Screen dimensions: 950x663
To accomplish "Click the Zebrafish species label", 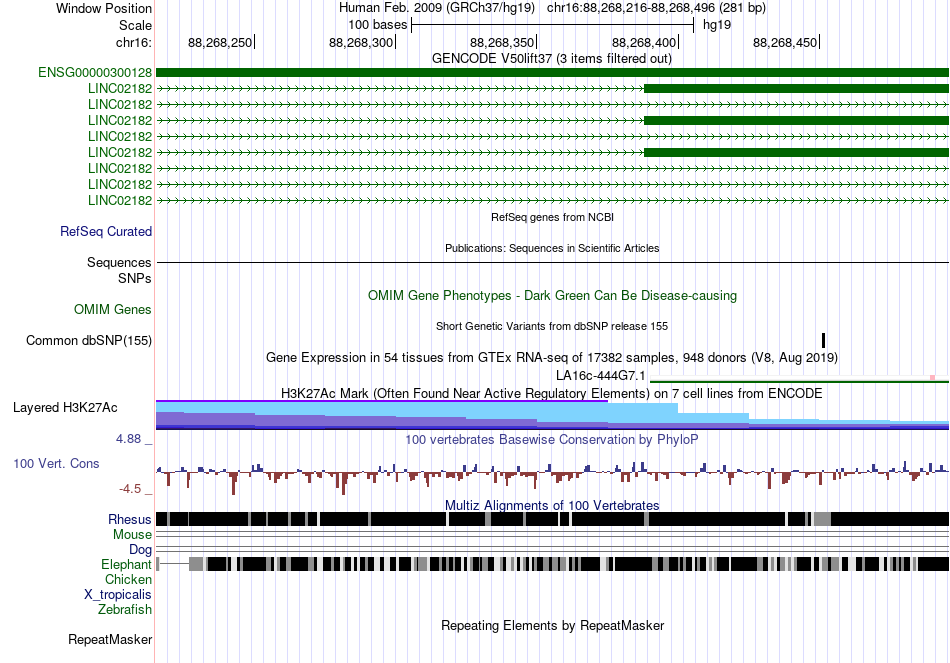I will click(x=124, y=610).
